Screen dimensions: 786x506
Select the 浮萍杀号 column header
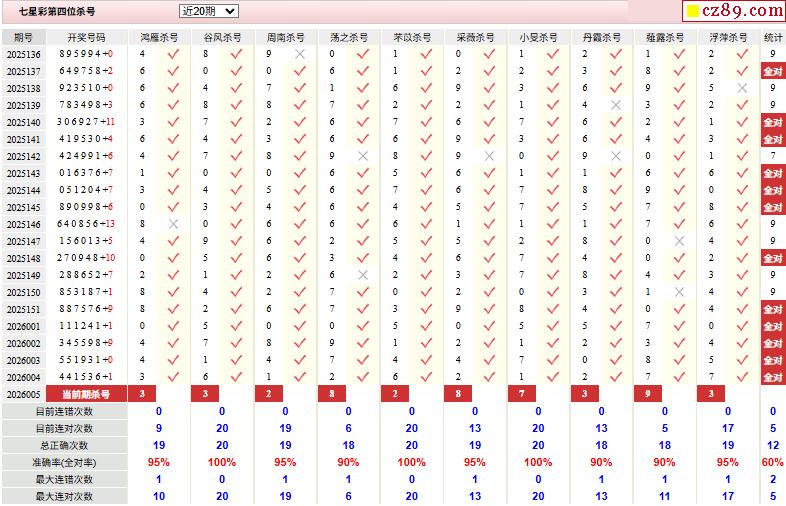pos(728,37)
